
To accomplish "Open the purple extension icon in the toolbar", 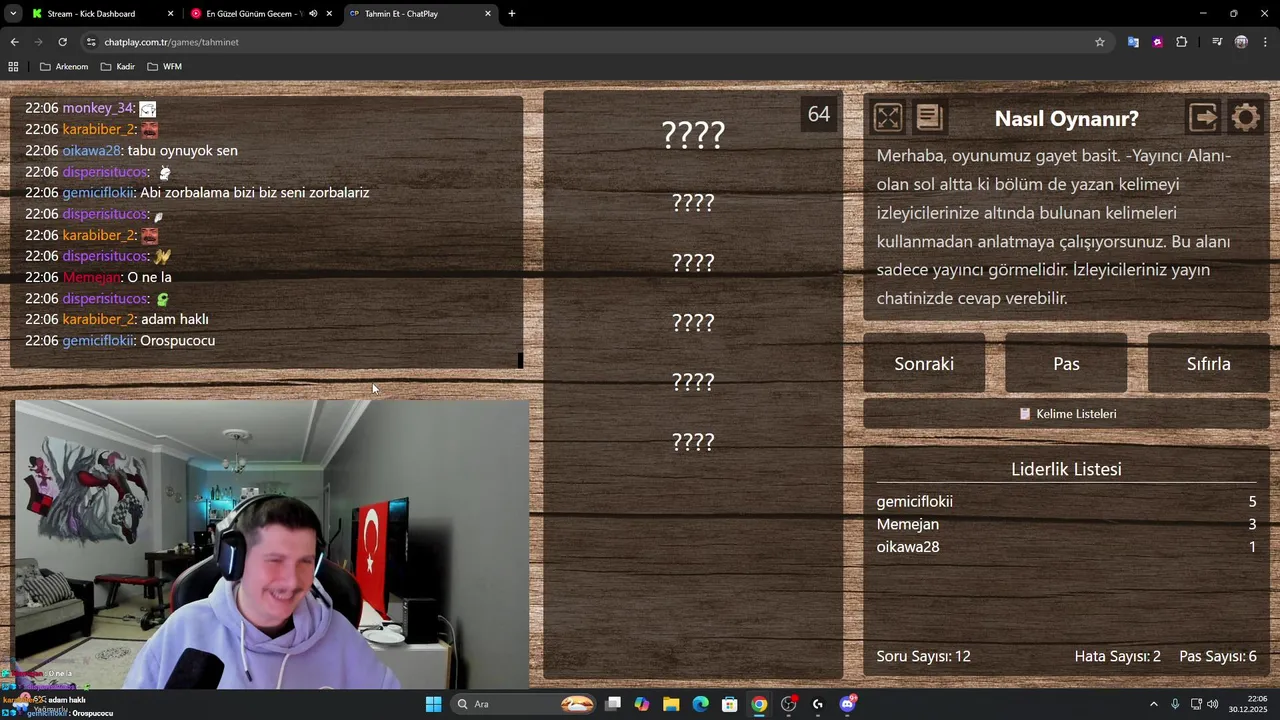I will 1157,42.
